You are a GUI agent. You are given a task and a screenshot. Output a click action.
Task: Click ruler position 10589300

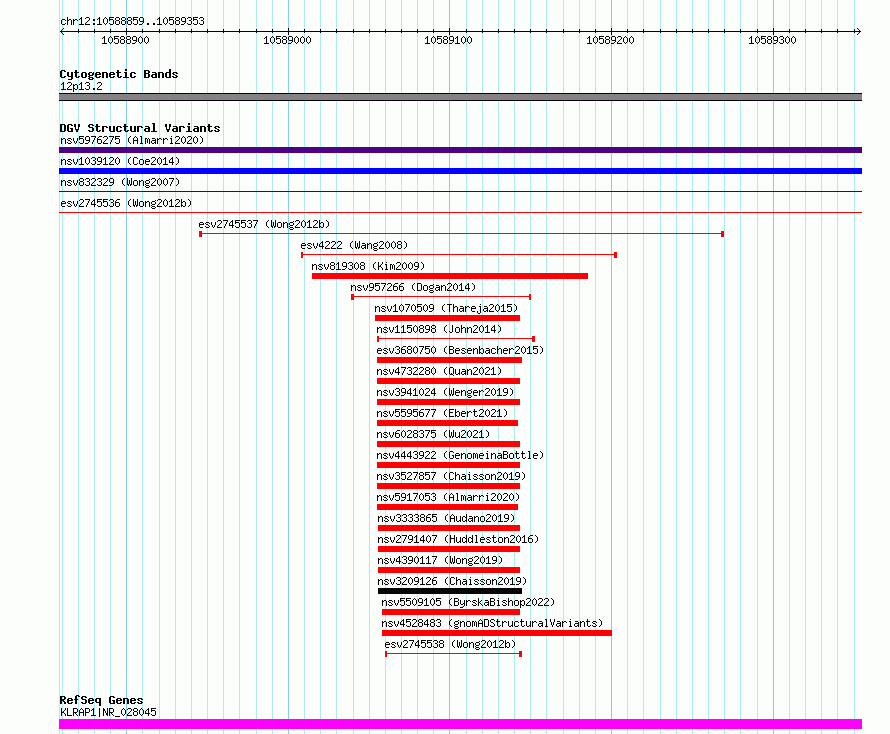coord(772,40)
